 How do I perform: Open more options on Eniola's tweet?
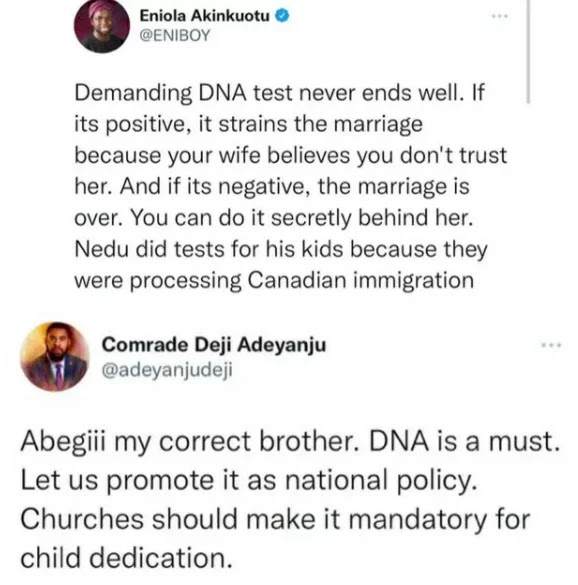click(500, 16)
